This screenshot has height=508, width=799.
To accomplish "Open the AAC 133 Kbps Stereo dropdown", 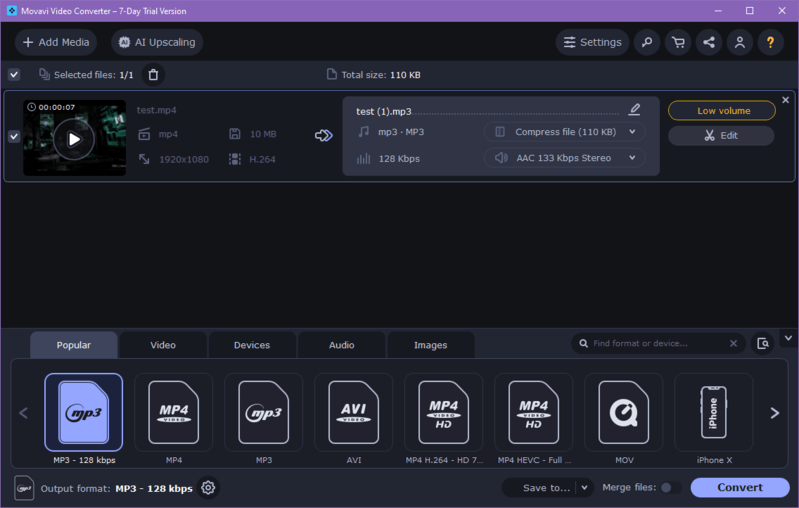I will (x=565, y=158).
